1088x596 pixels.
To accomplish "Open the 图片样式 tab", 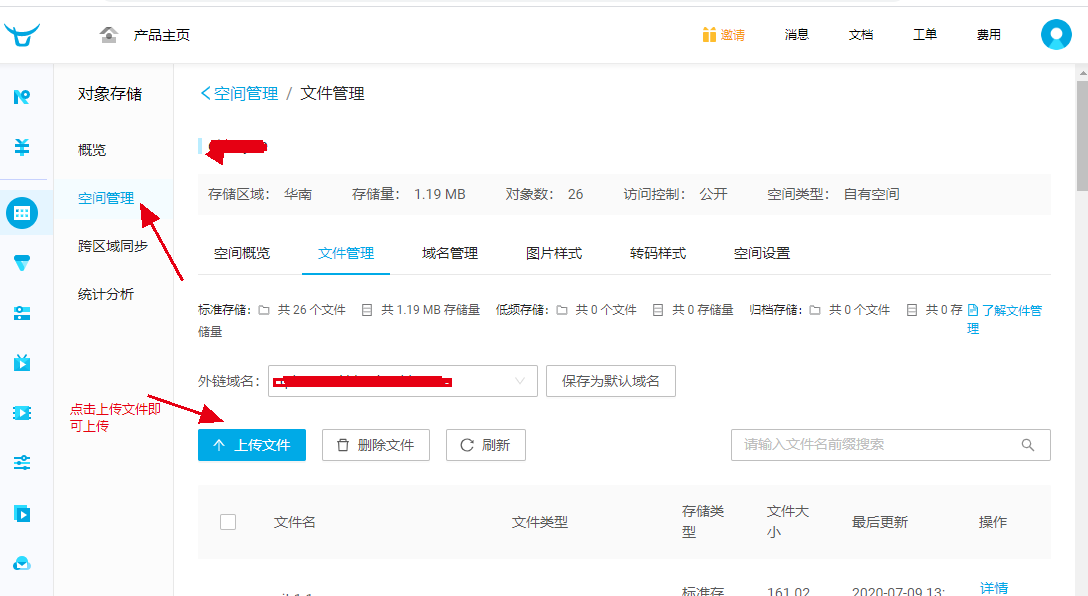I will (554, 253).
